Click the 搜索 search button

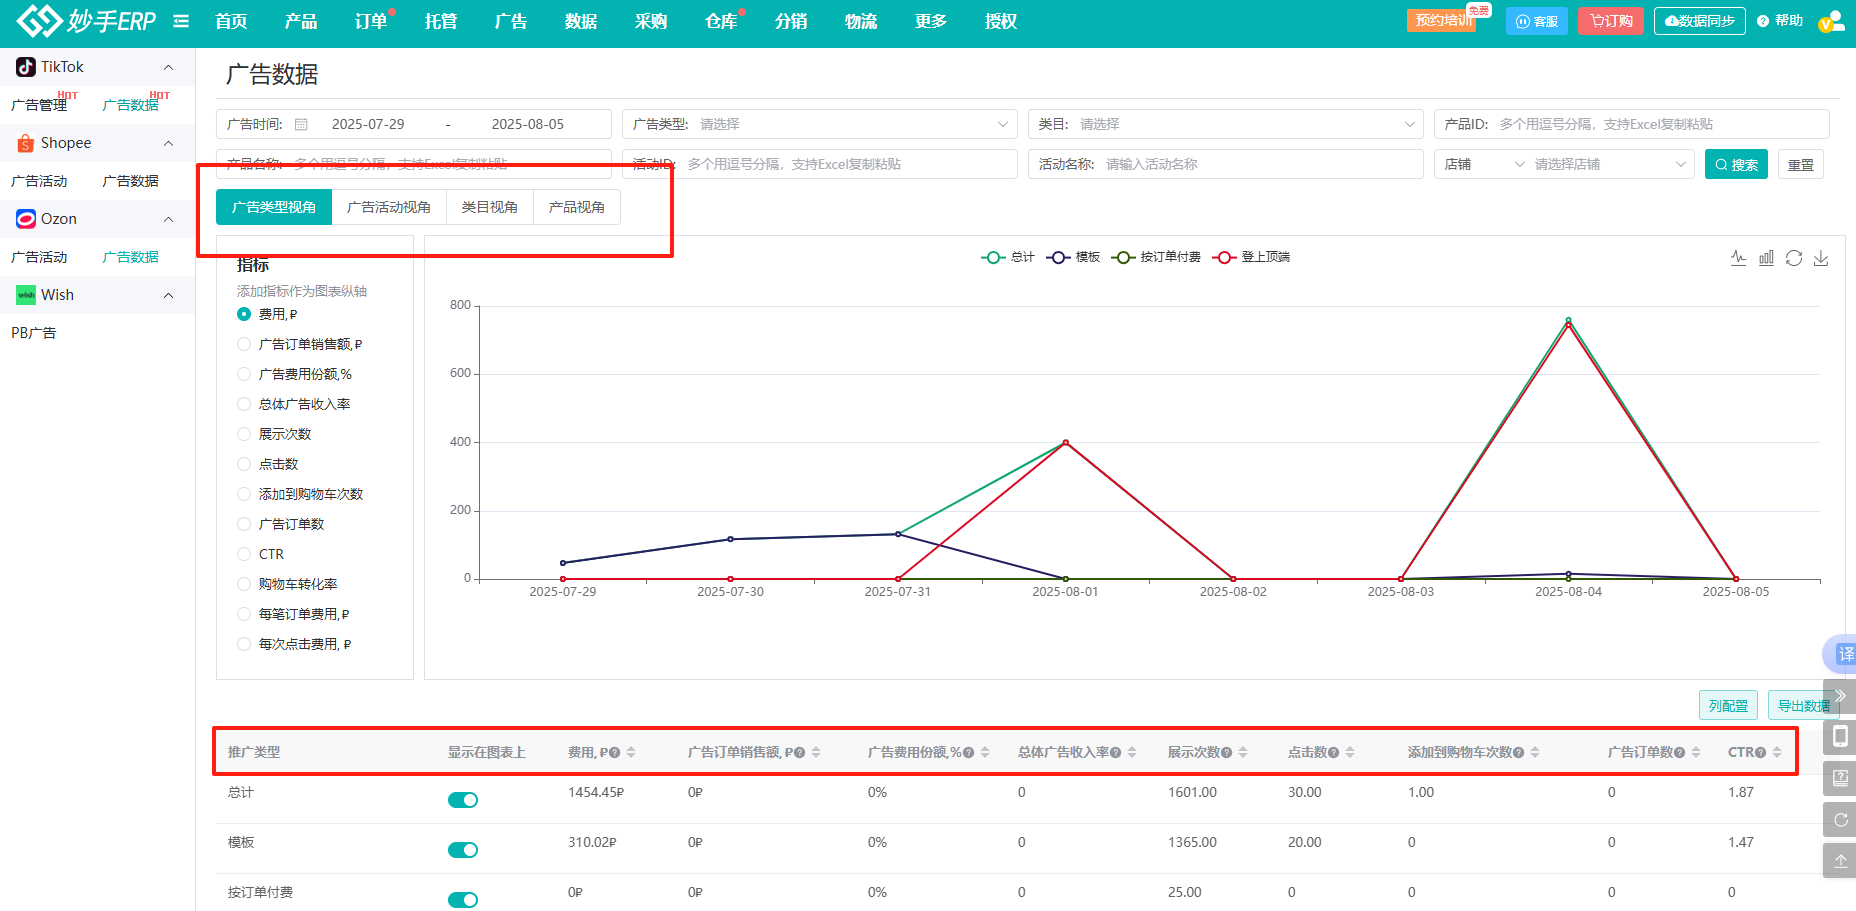1736,164
